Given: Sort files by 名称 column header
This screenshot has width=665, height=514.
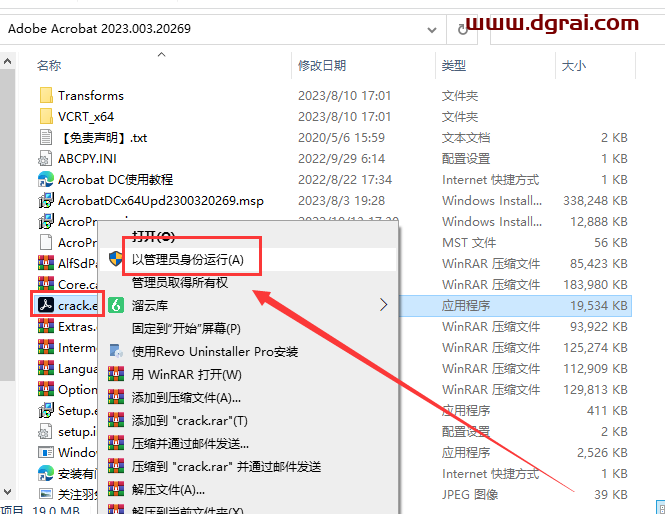Looking at the screenshot, I should [49, 65].
